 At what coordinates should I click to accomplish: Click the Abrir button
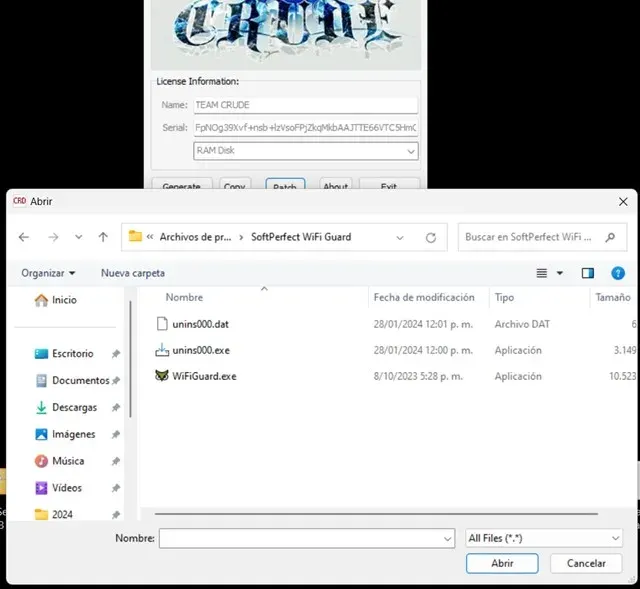click(x=502, y=563)
